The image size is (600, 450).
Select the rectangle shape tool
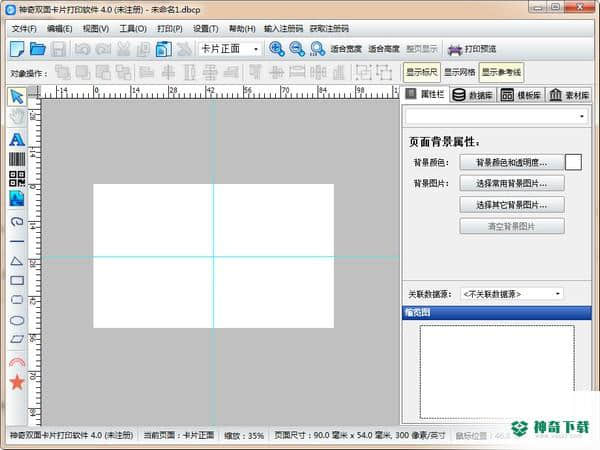point(17,280)
